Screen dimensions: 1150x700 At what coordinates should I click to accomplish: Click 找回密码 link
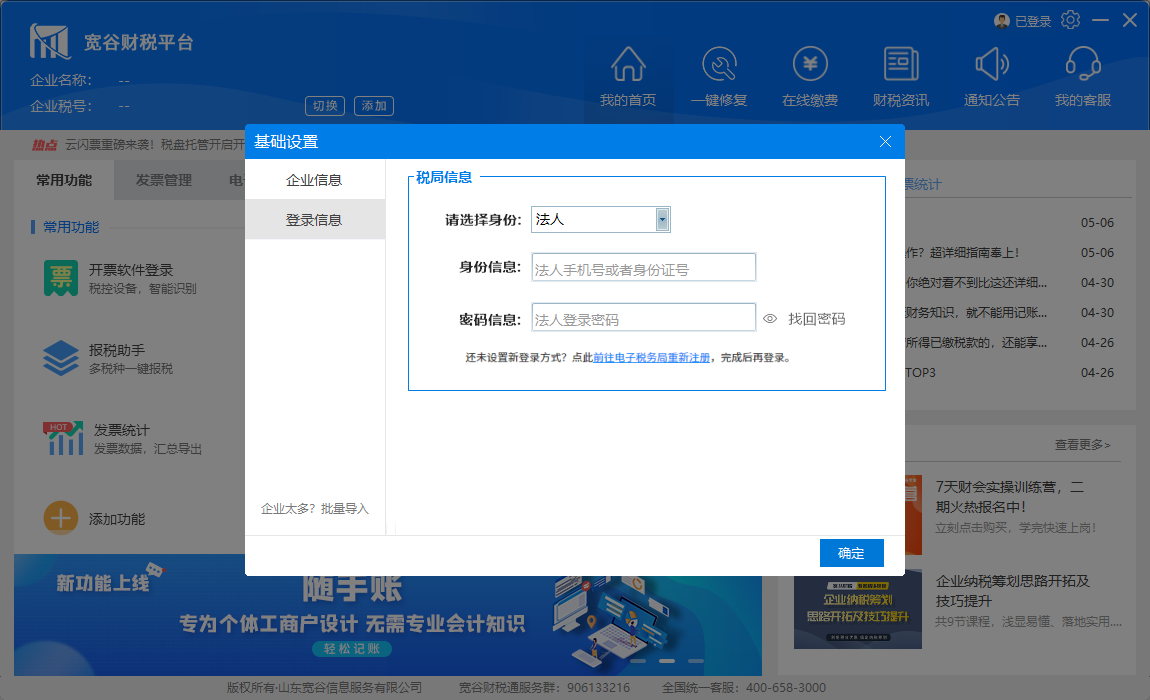pyautogui.click(x=816, y=319)
